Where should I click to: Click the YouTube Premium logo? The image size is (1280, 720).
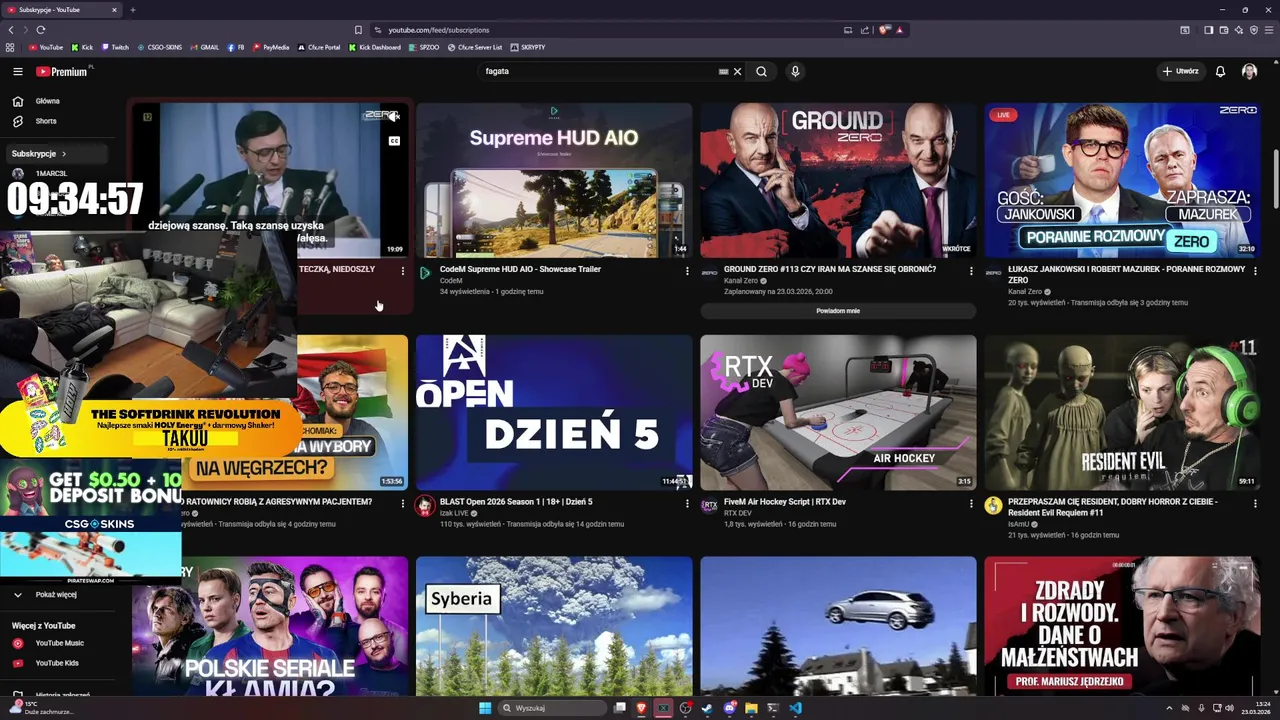pyautogui.click(x=62, y=71)
